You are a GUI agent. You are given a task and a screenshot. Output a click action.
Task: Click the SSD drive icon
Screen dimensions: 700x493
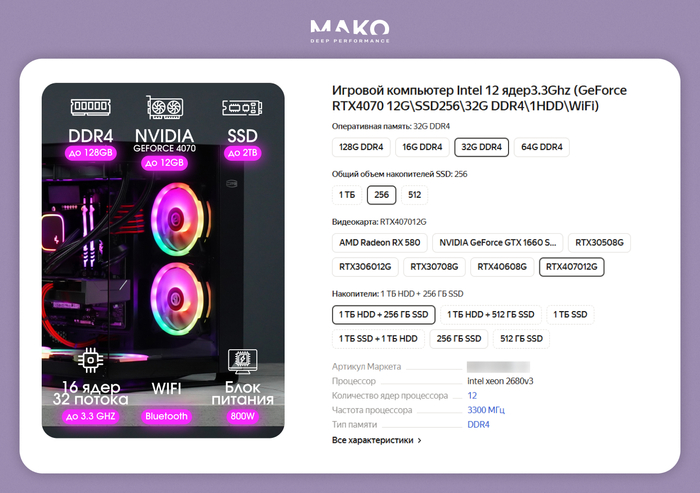[242, 108]
